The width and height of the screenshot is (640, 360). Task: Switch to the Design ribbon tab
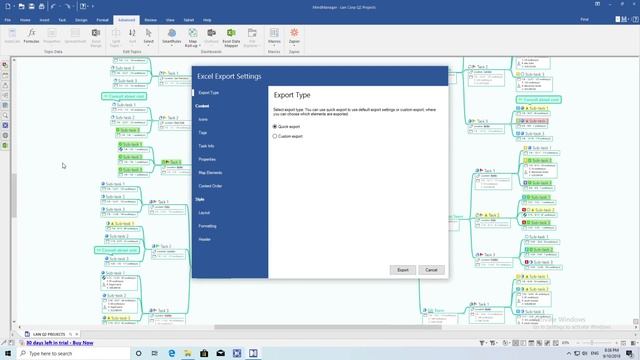(81, 20)
